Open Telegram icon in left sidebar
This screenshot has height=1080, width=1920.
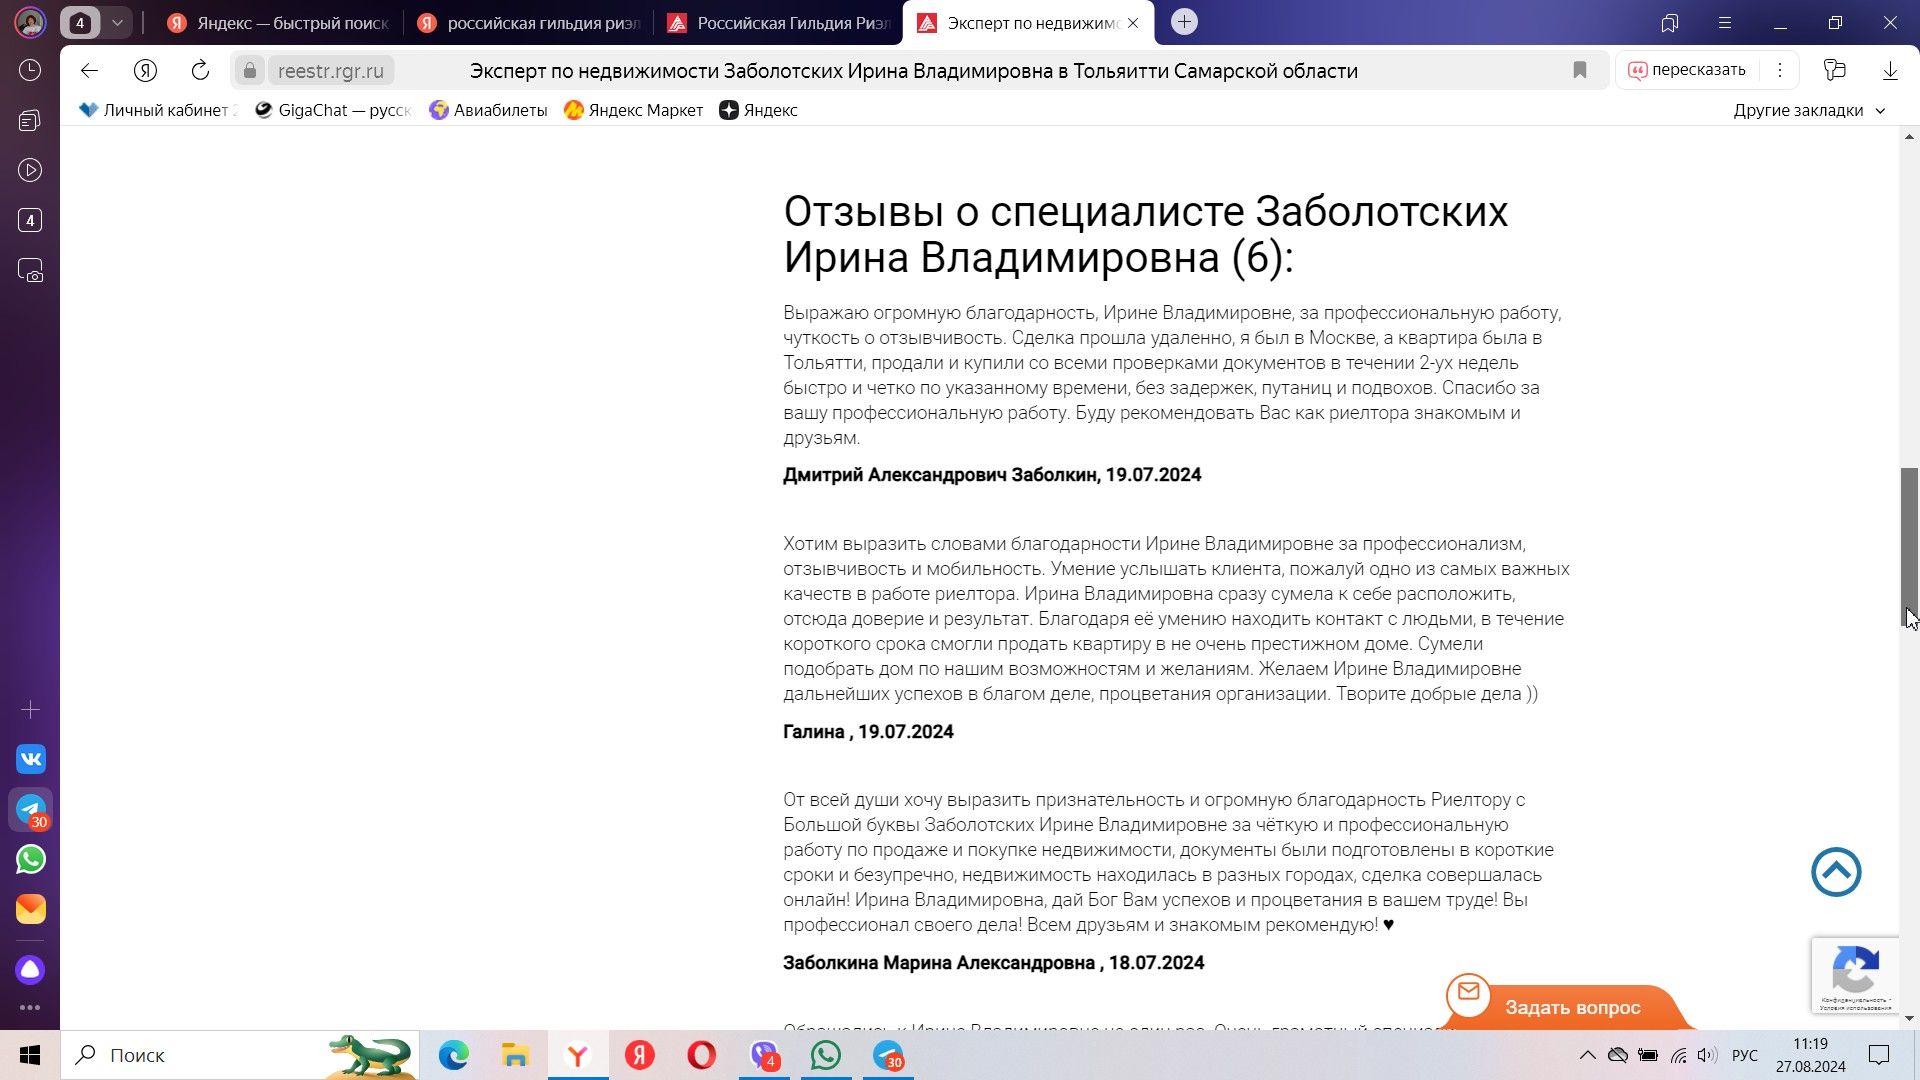(30, 809)
